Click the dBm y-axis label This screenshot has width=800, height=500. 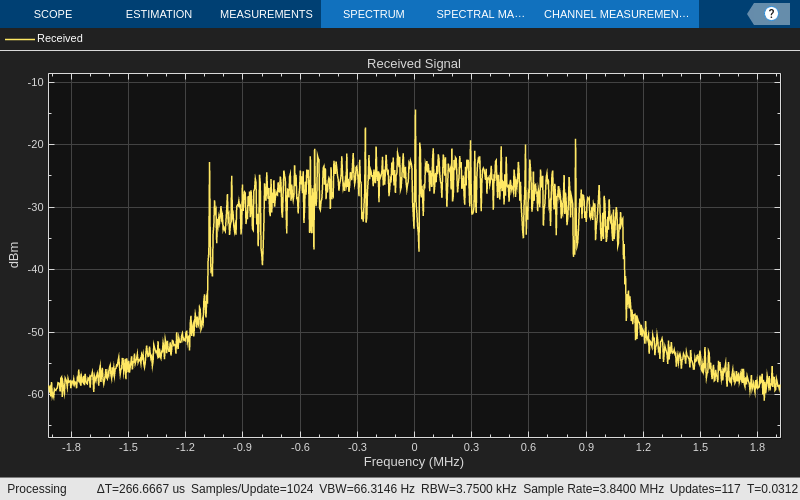14,255
